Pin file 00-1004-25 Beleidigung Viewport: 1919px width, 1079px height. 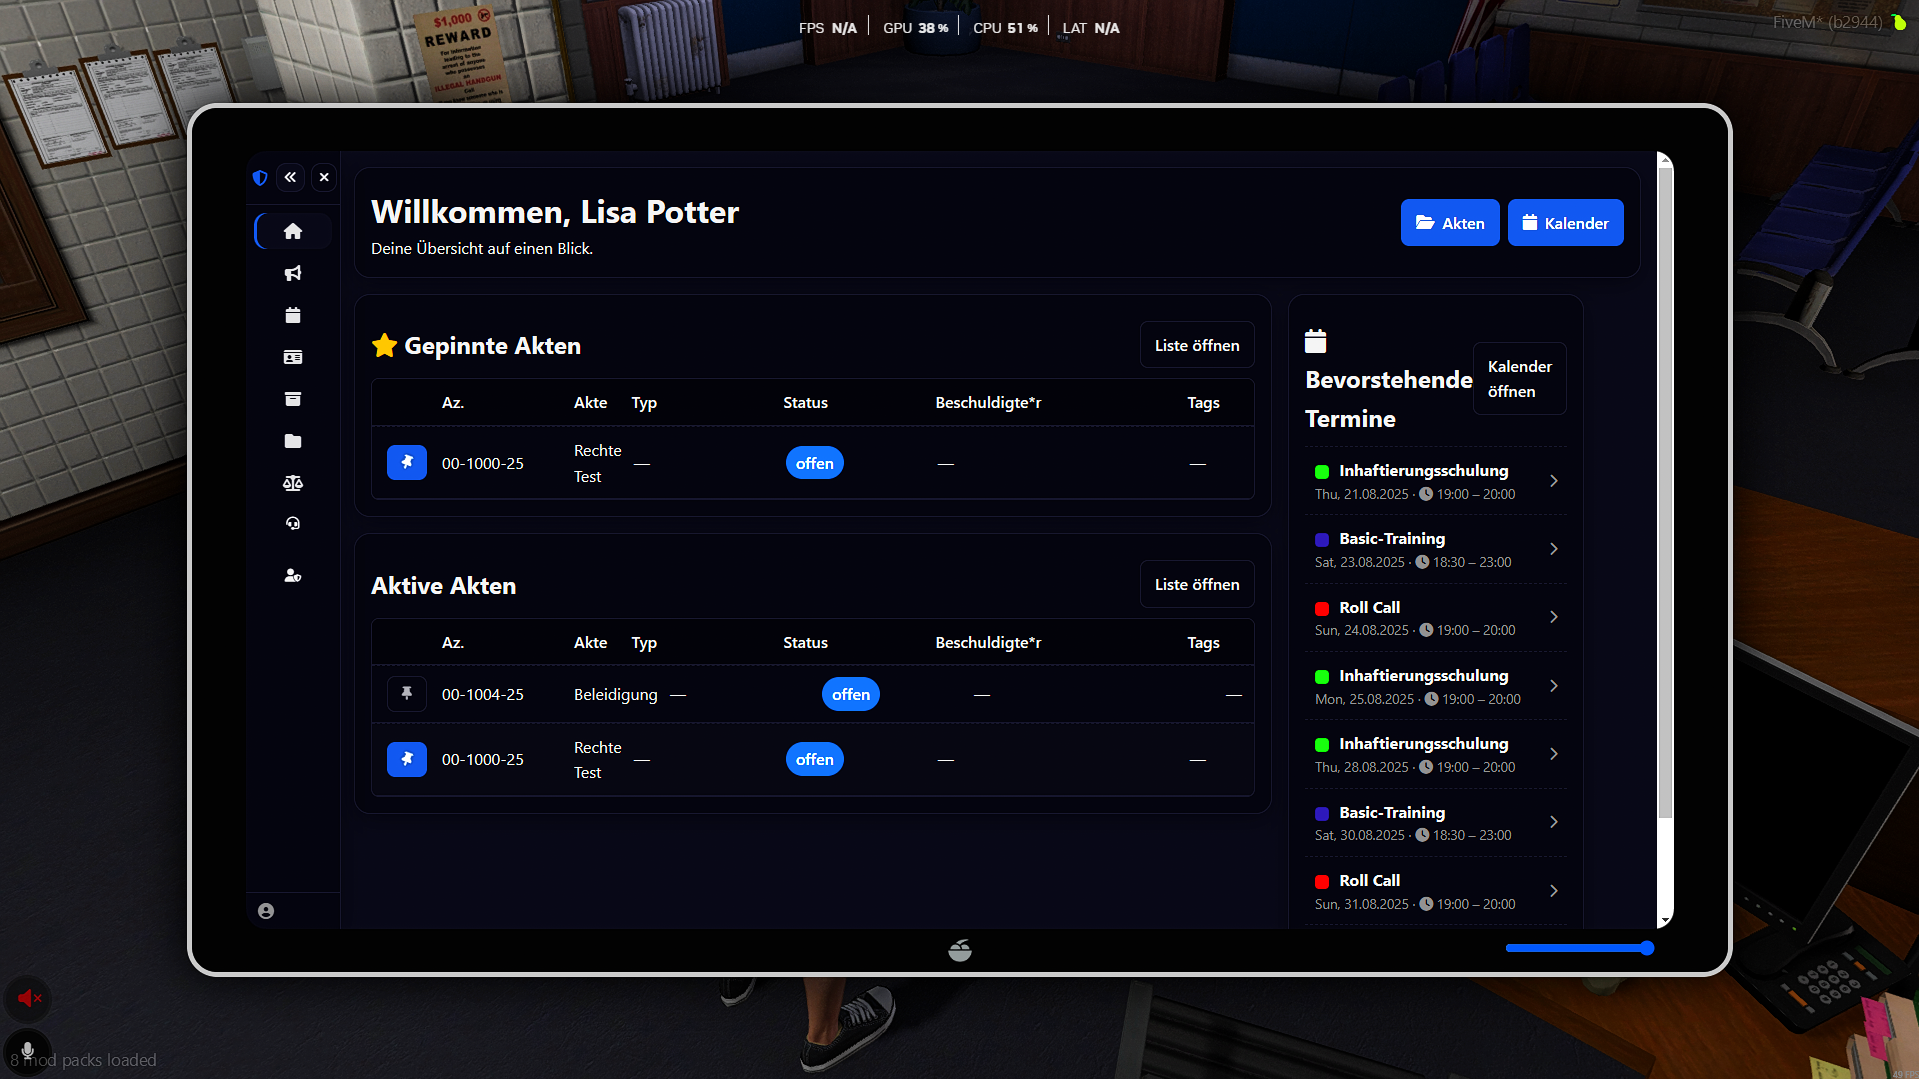point(407,693)
